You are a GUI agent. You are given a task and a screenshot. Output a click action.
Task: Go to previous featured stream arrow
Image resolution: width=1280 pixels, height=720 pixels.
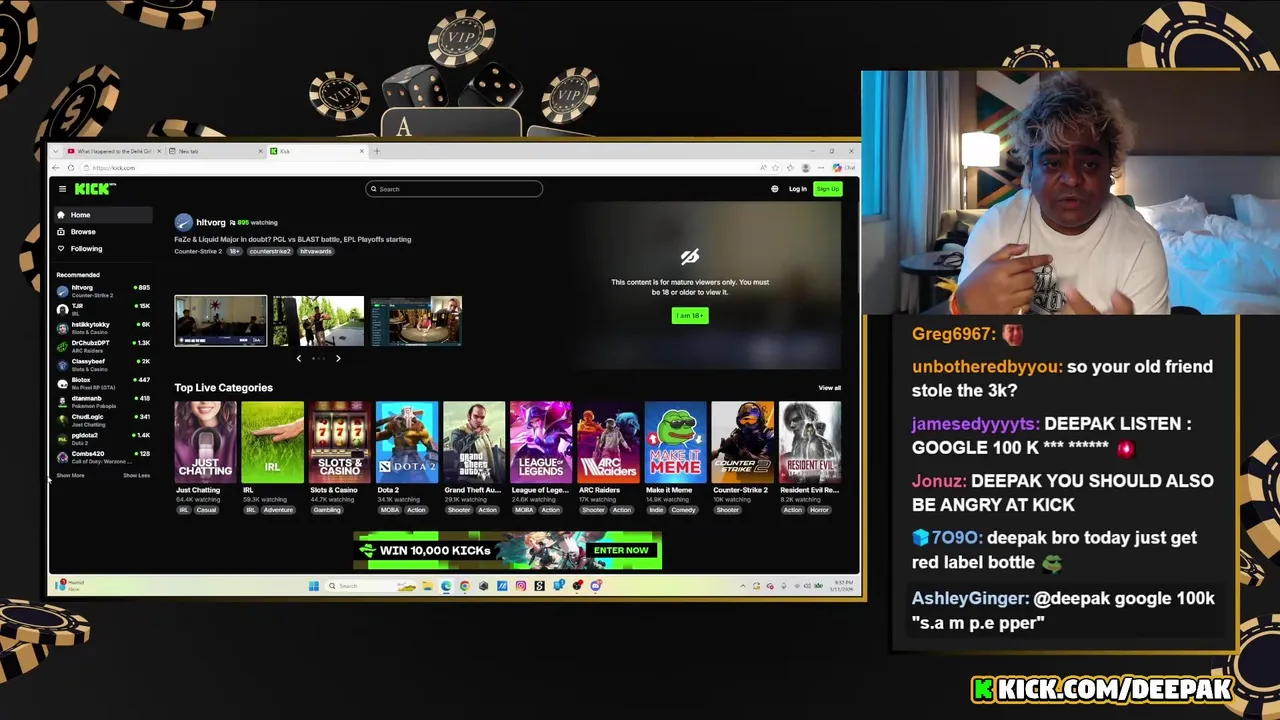tap(298, 358)
